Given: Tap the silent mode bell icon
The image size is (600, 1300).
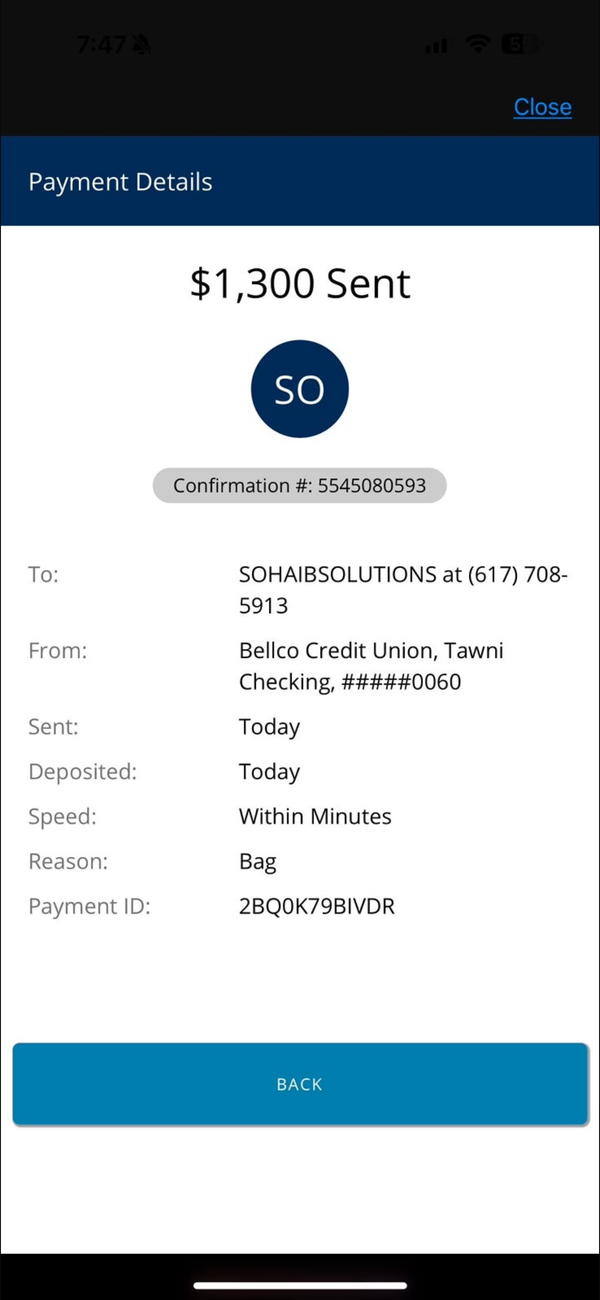Looking at the screenshot, I should click(142, 45).
